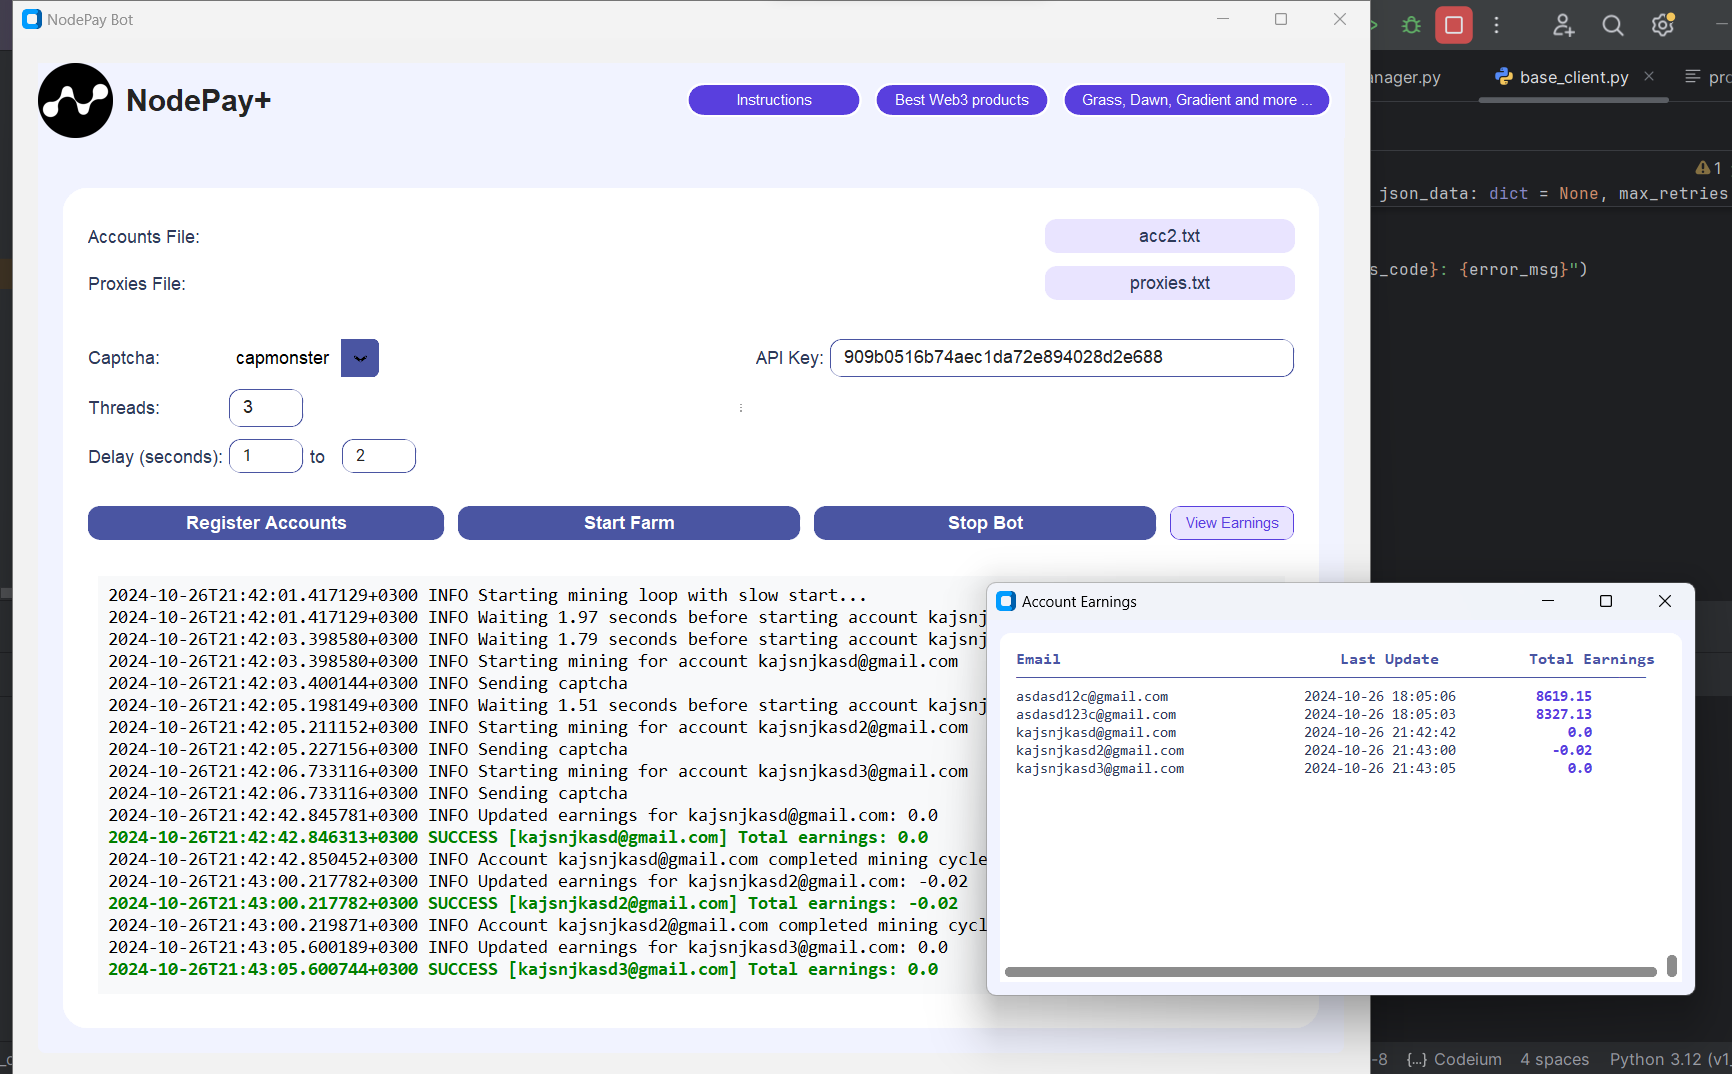
Task: Focus the API Key input field
Action: tap(1062, 358)
